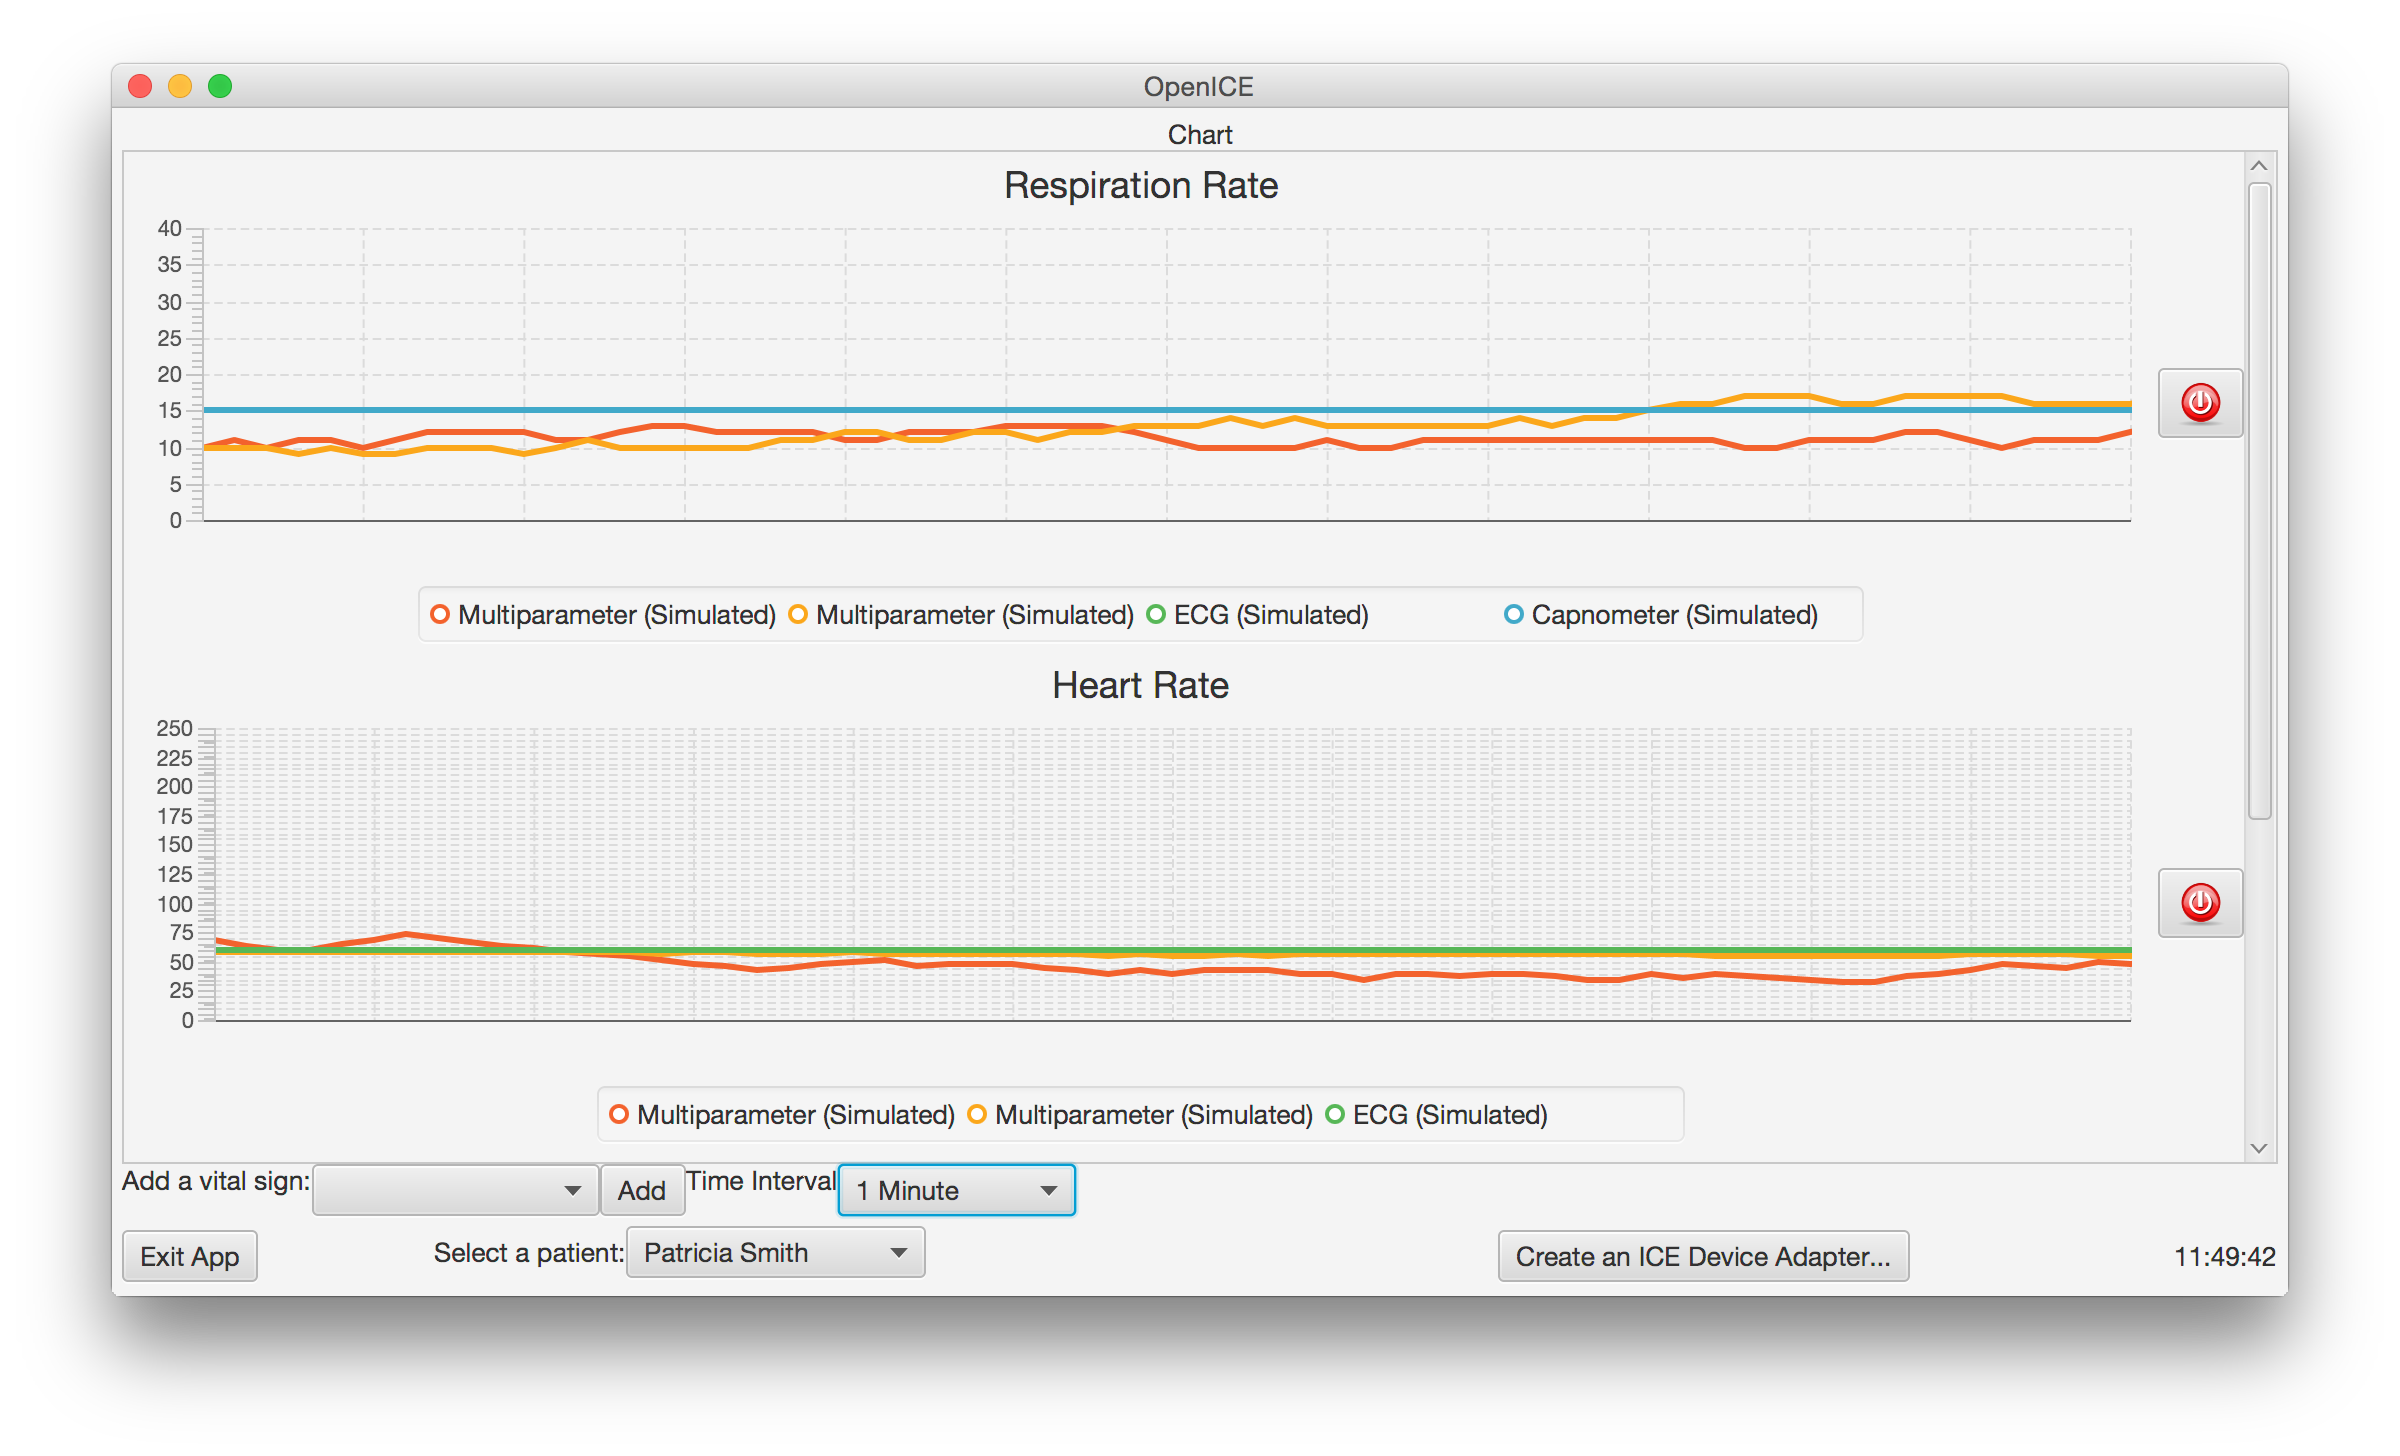Minimize OpenICE window with yellow button
2400x1456 pixels.
tap(180, 86)
